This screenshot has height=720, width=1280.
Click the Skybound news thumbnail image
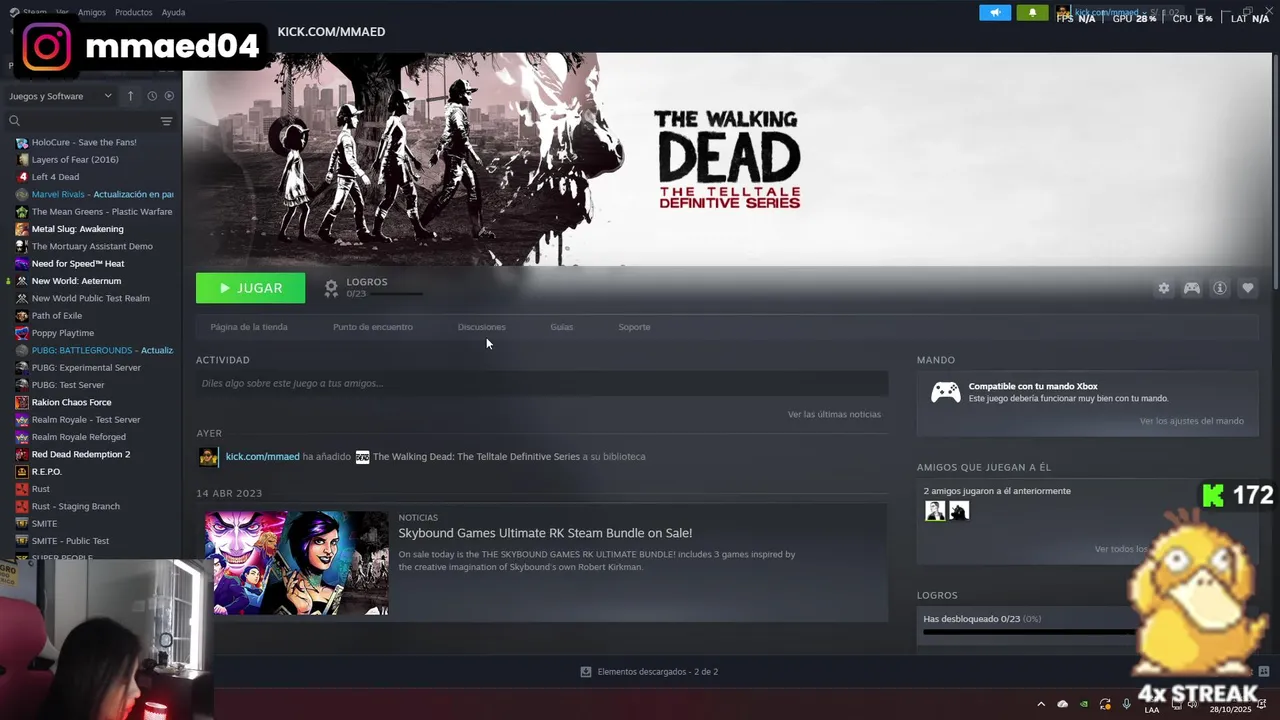click(296, 563)
